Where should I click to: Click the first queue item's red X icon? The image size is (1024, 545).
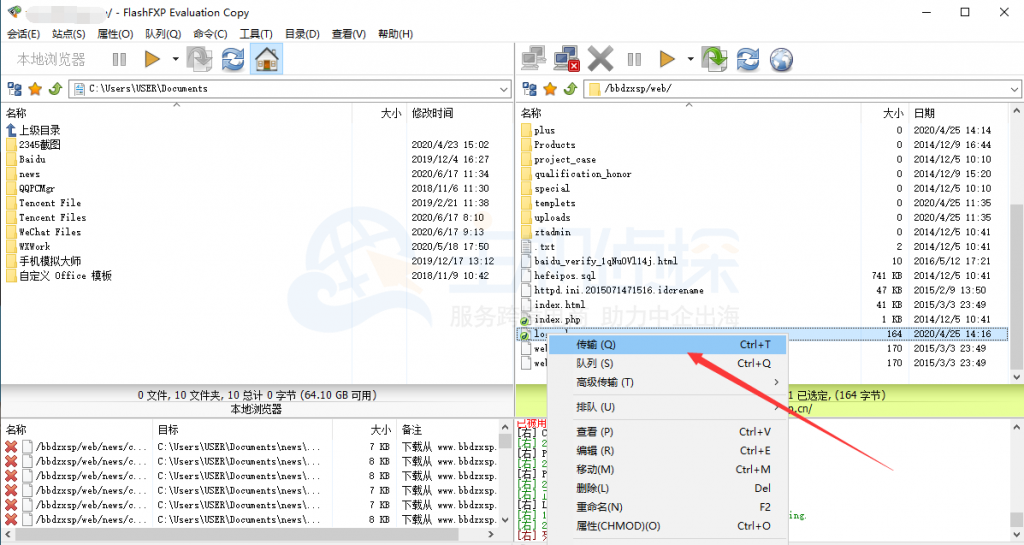point(11,447)
